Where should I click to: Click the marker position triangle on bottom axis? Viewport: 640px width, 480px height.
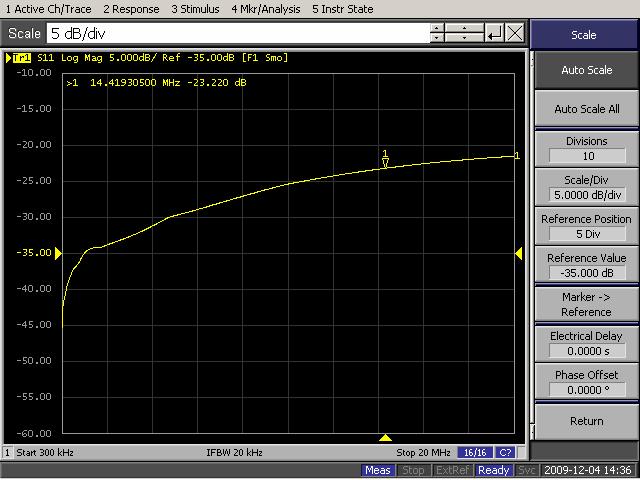[385, 438]
